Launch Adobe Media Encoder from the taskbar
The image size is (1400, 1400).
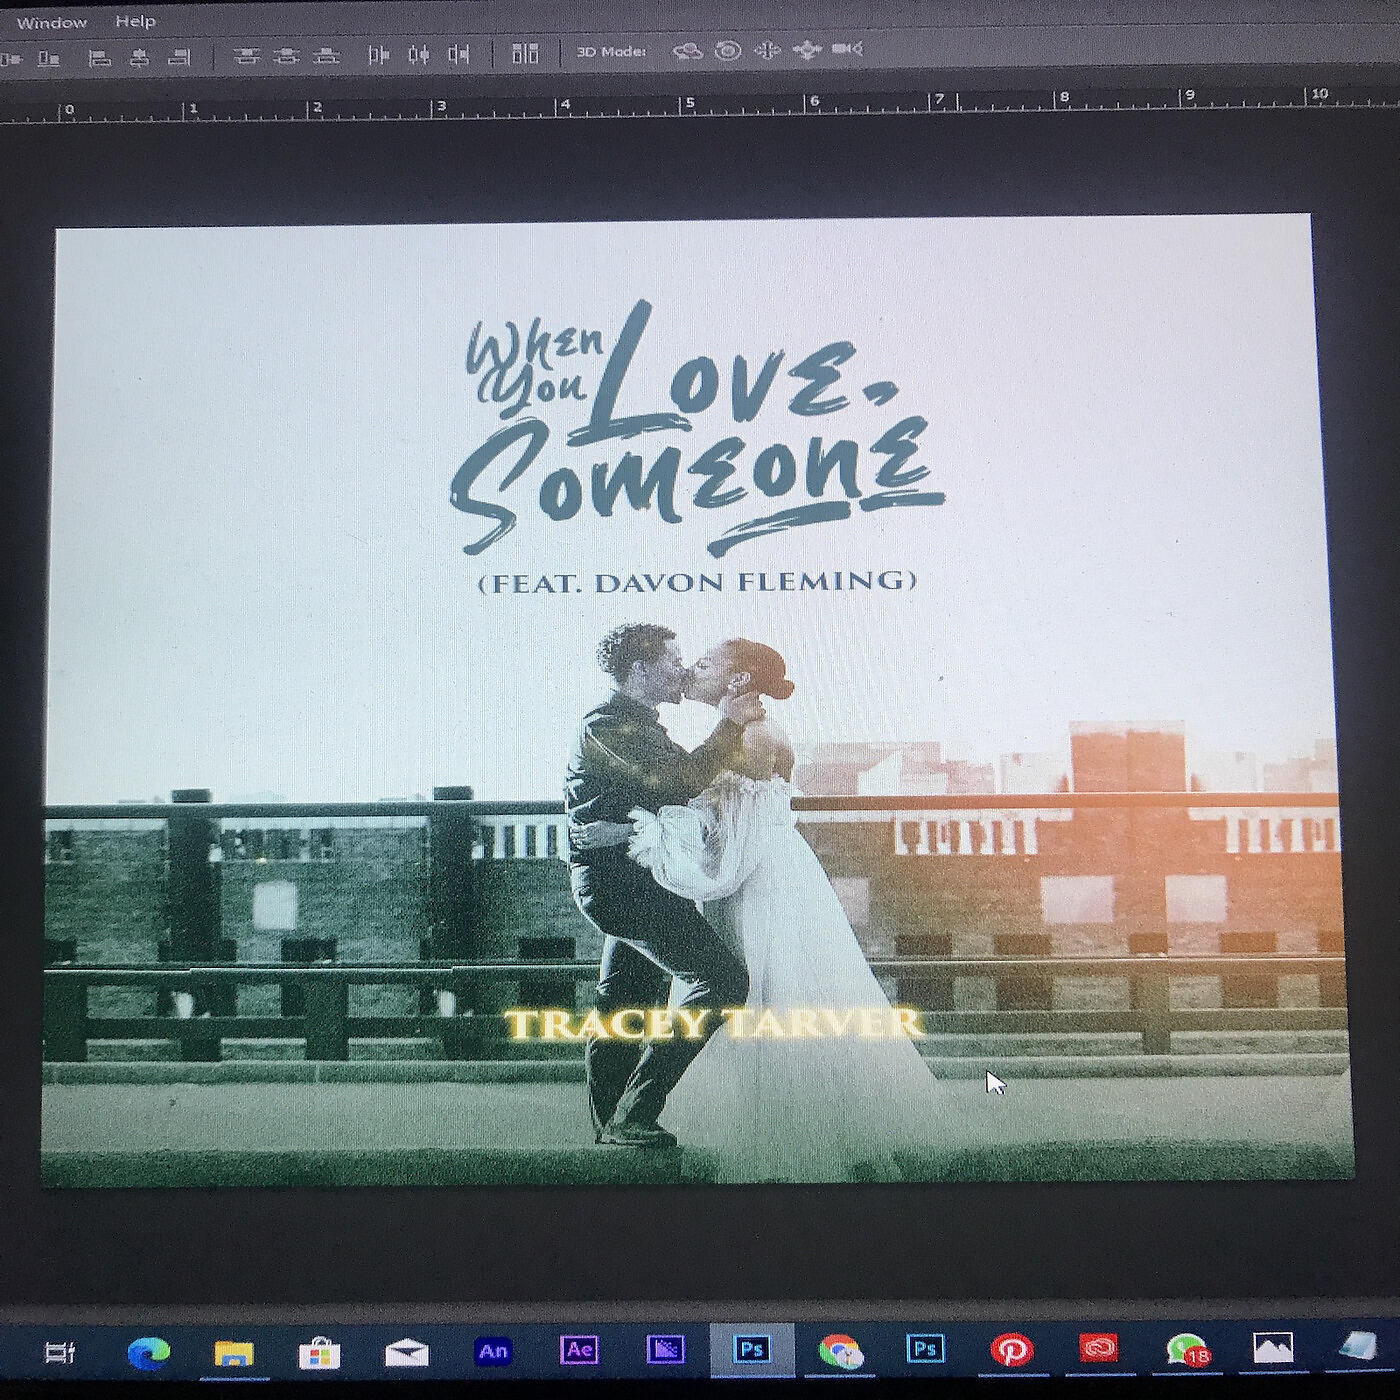point(665,1350)
